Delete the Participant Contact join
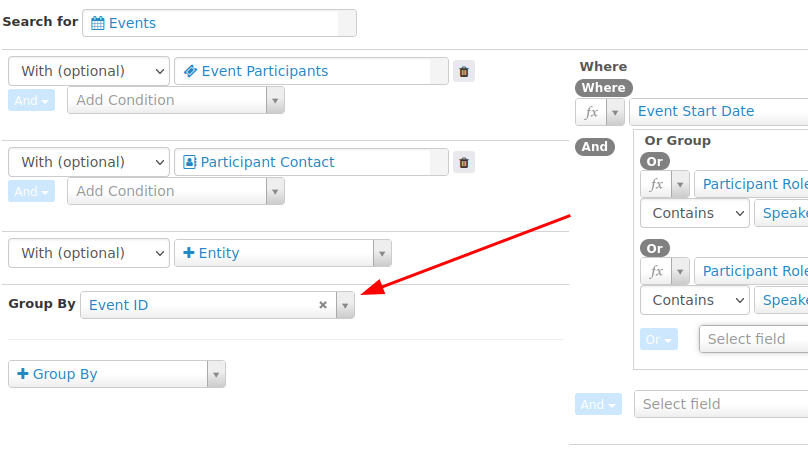The height and width of the screenshot is (452, 808). 463,162
